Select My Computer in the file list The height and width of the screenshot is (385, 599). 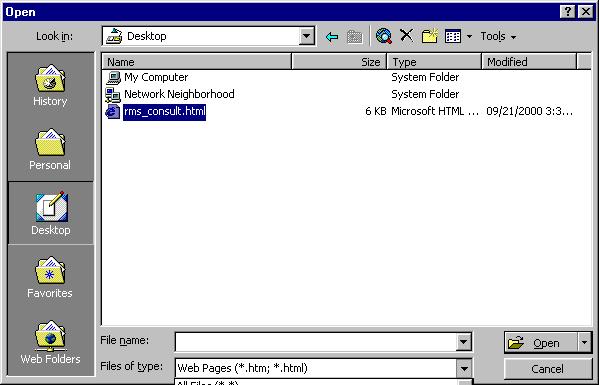(156, 77)
